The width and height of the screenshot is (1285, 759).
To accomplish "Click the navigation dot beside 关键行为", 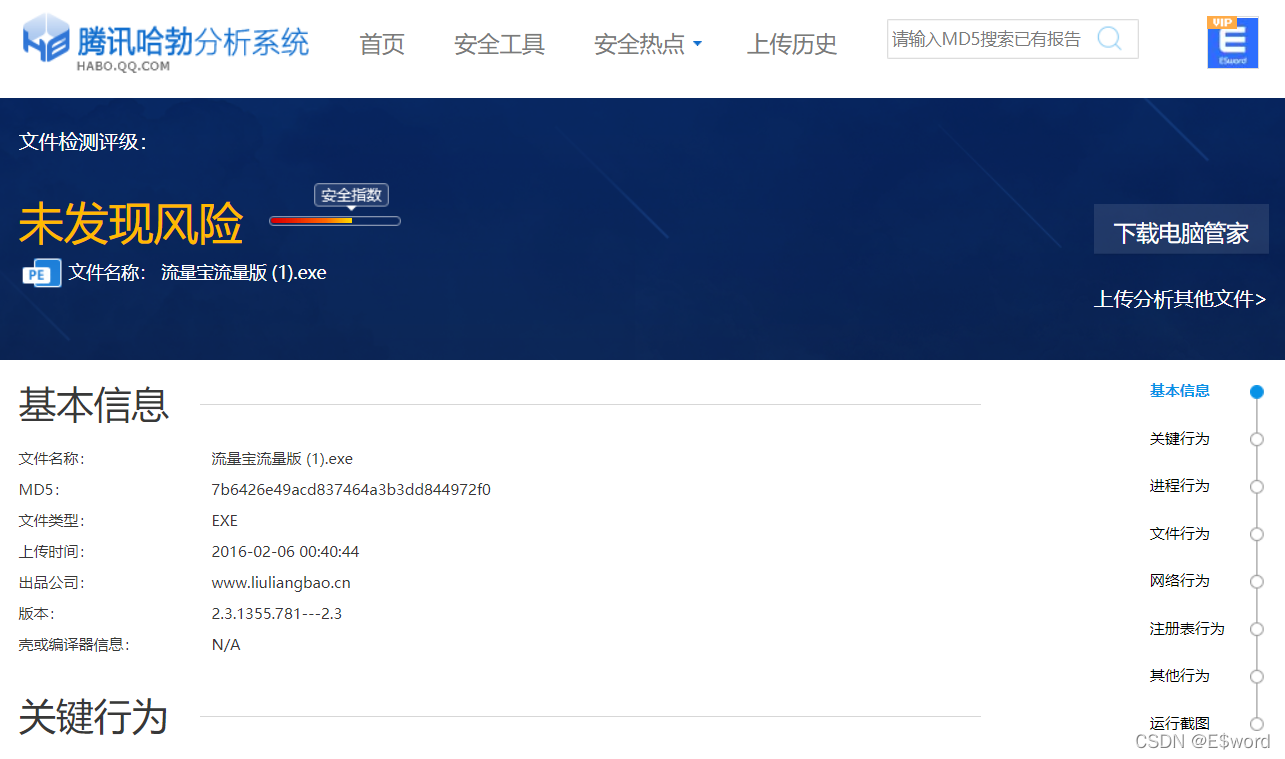I will point(1257,439).
